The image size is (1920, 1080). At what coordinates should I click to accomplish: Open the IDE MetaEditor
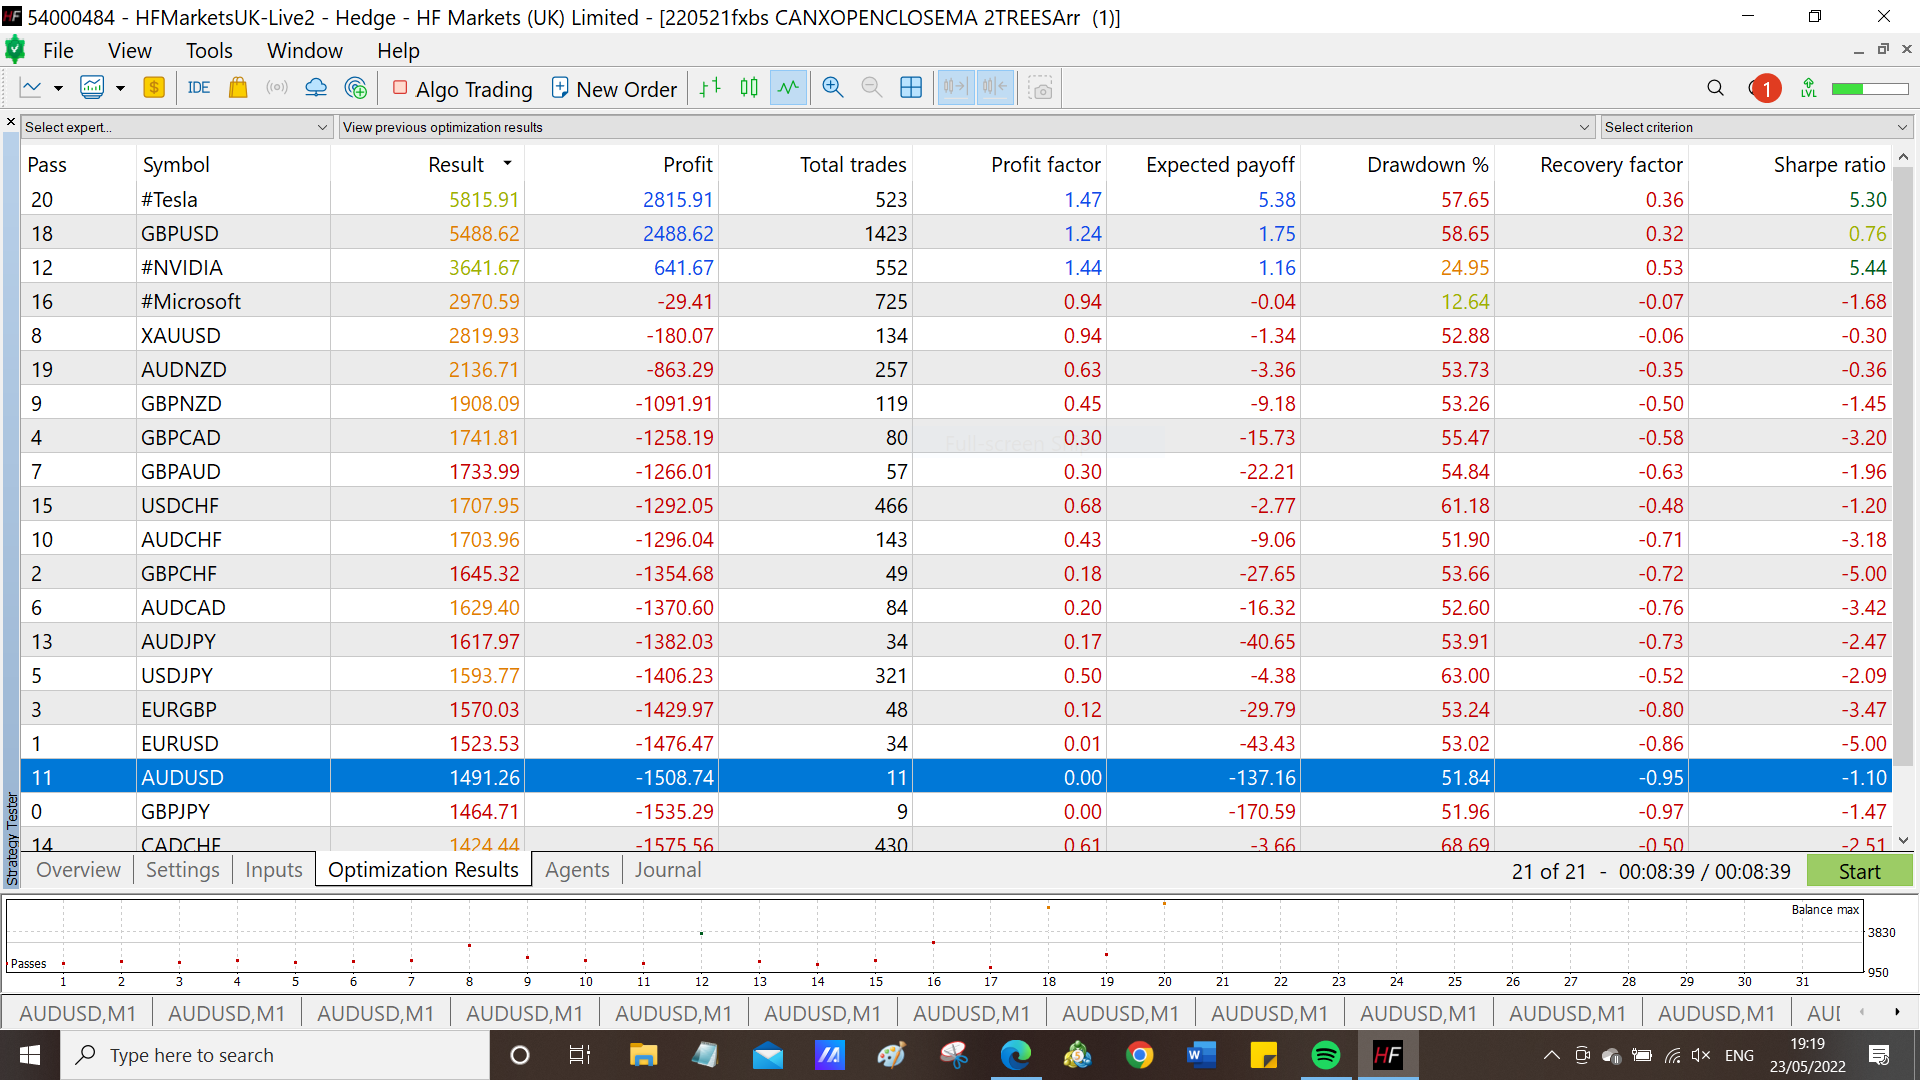point(199,88)
